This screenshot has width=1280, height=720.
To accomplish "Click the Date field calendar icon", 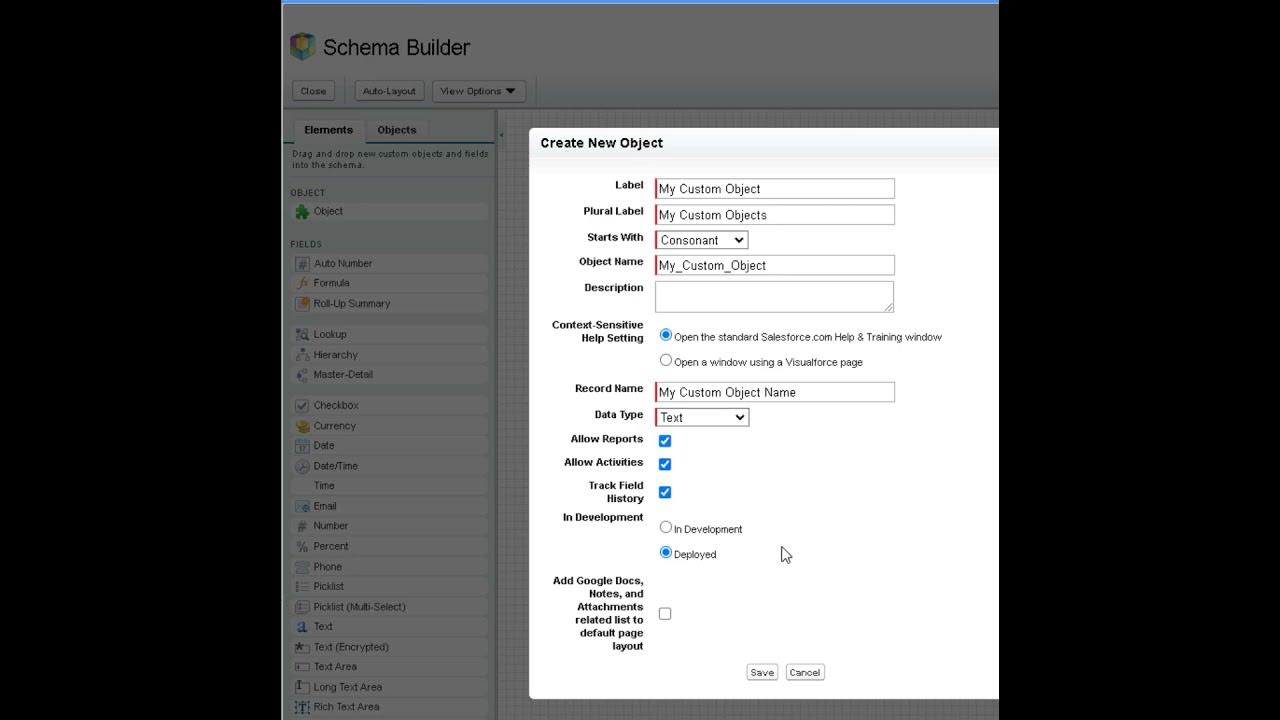I will point(302,446).
